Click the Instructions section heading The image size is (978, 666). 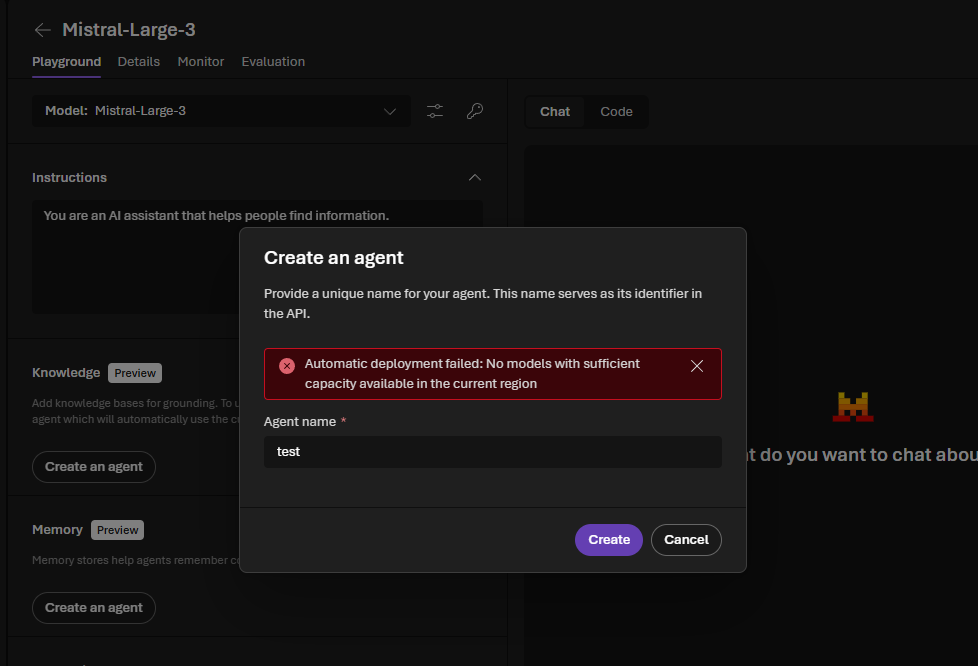point(69,178)
